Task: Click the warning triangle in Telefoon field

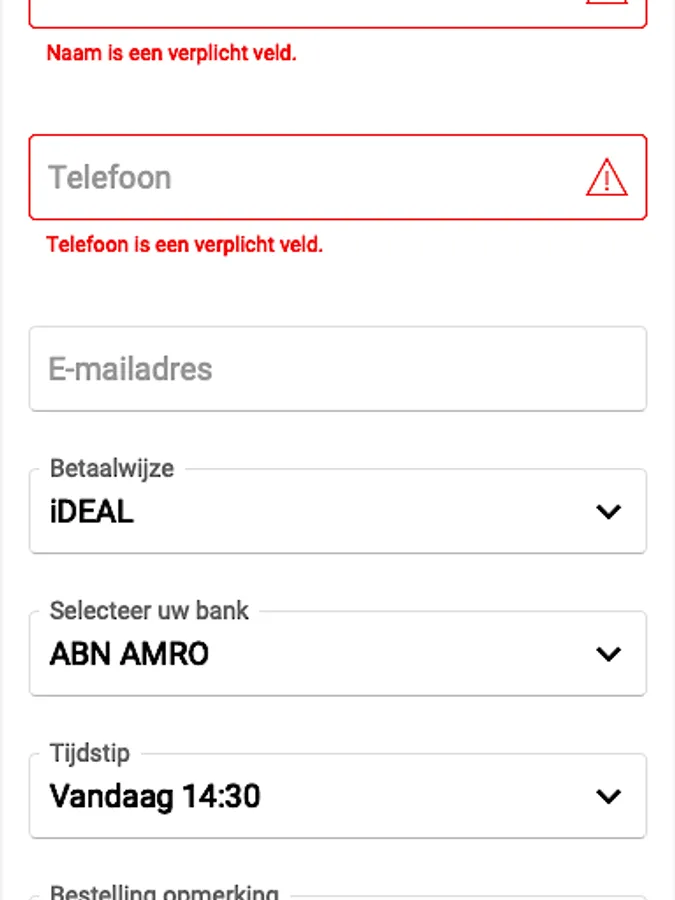Action: [606, 178]
